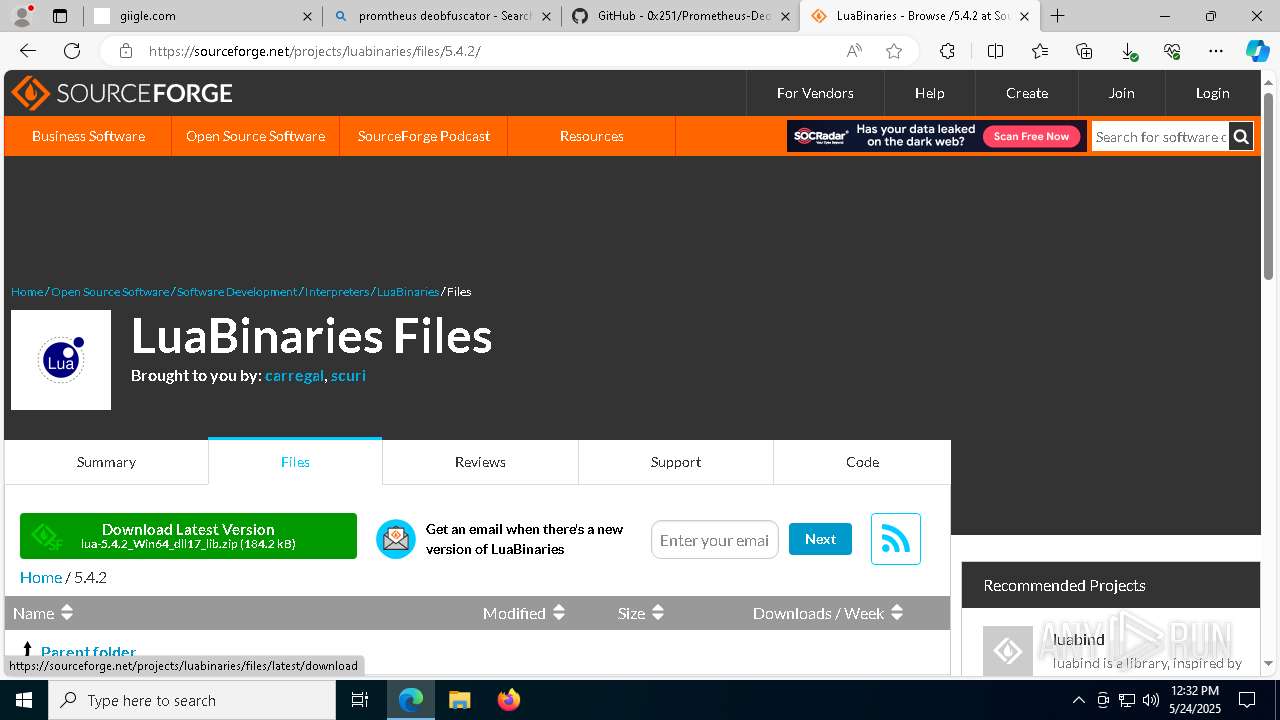Screen dimensions: 1280x720
Task: Sort by Name column arrows
Action: click(67, 613)
